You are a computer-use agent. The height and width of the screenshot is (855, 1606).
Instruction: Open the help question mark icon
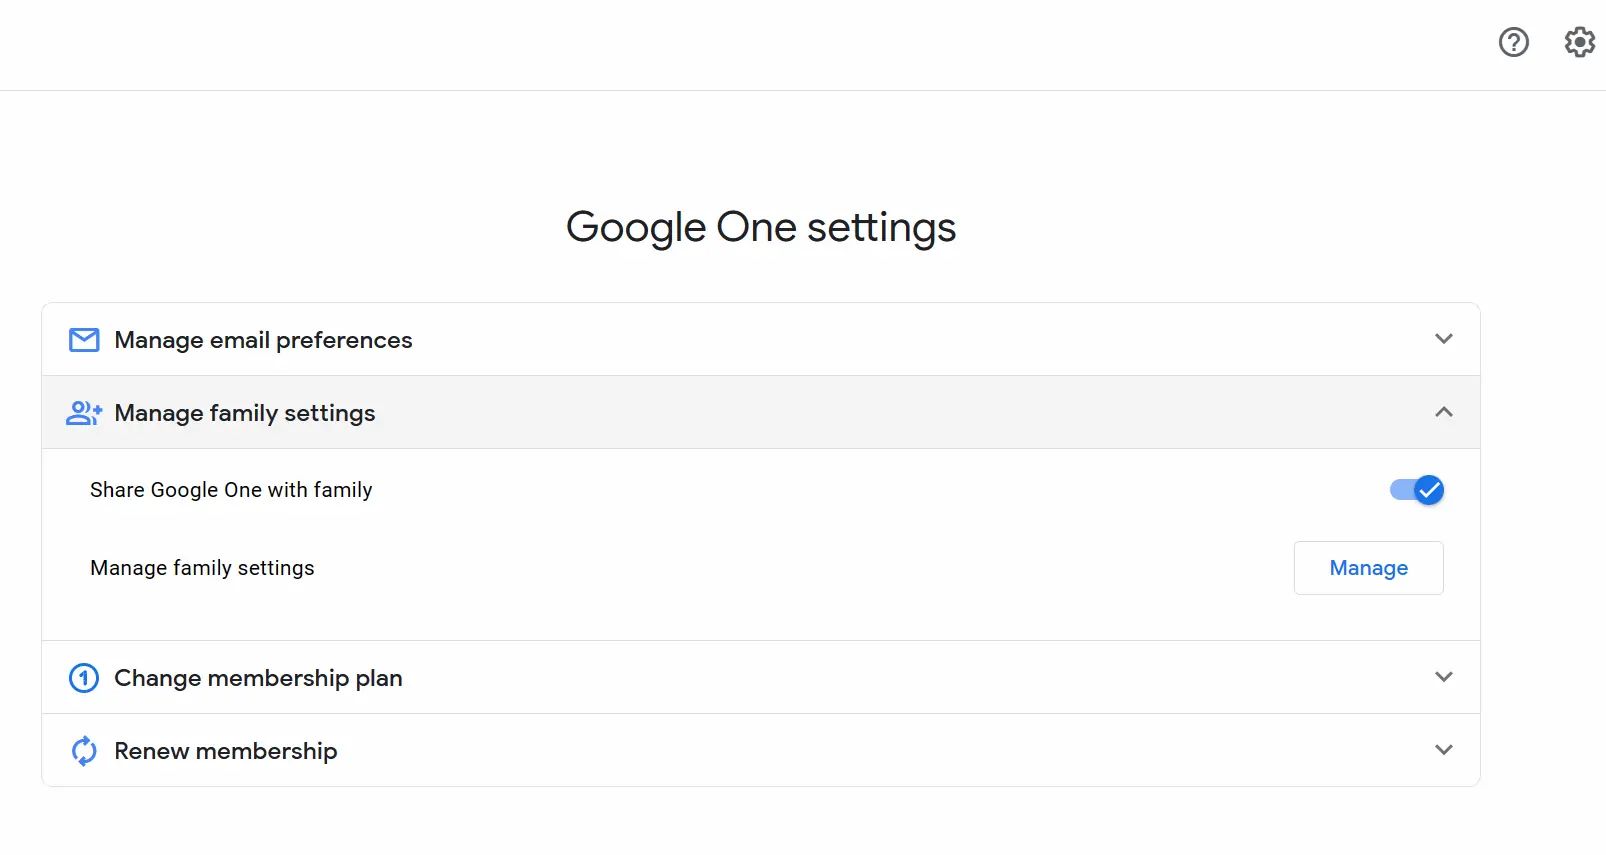[x=1513, y=42]
